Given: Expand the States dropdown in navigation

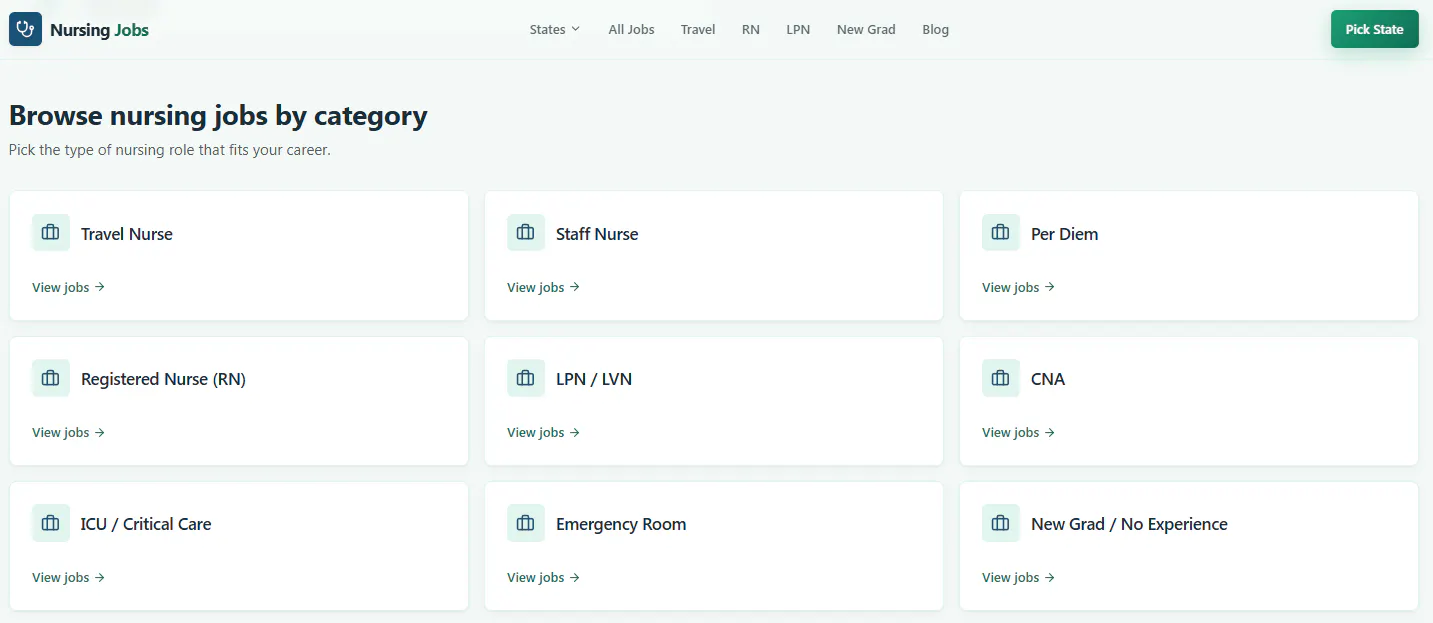Looking at the screenshot, I should (555, 30).
